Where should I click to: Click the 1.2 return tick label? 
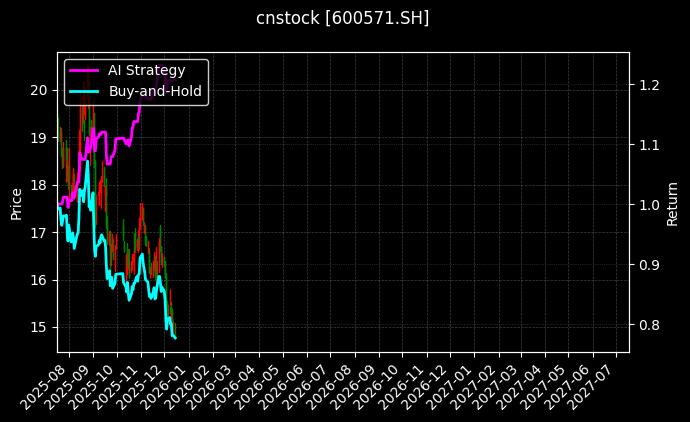click(650, 85)
